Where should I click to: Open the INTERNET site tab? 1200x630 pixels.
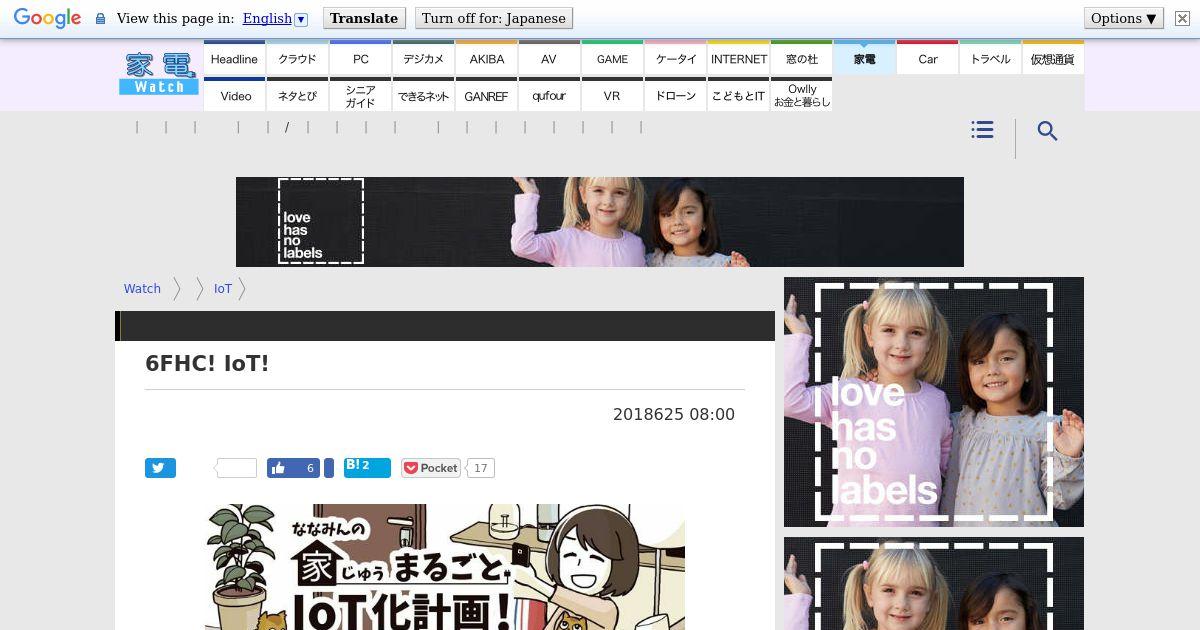point(738,59)
